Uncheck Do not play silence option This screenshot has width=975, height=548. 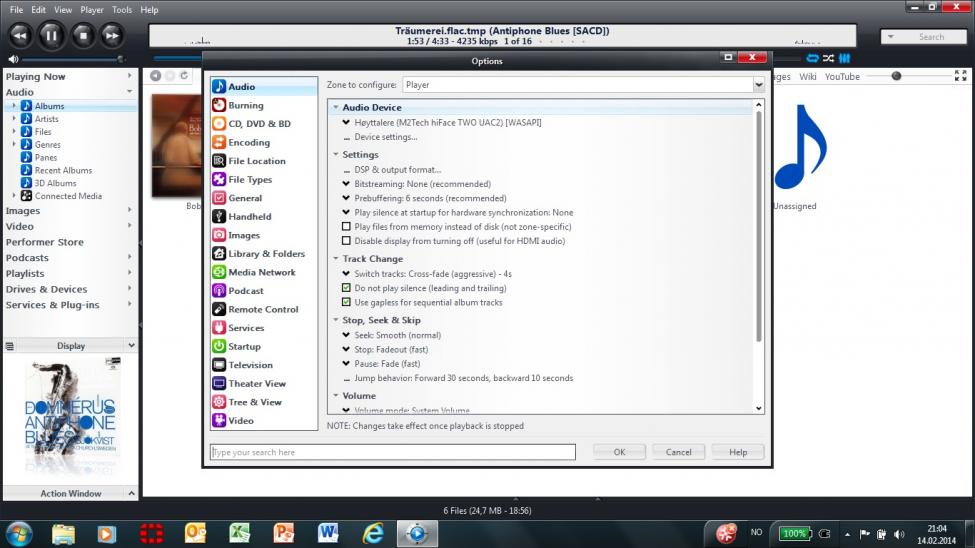point(347,288)
